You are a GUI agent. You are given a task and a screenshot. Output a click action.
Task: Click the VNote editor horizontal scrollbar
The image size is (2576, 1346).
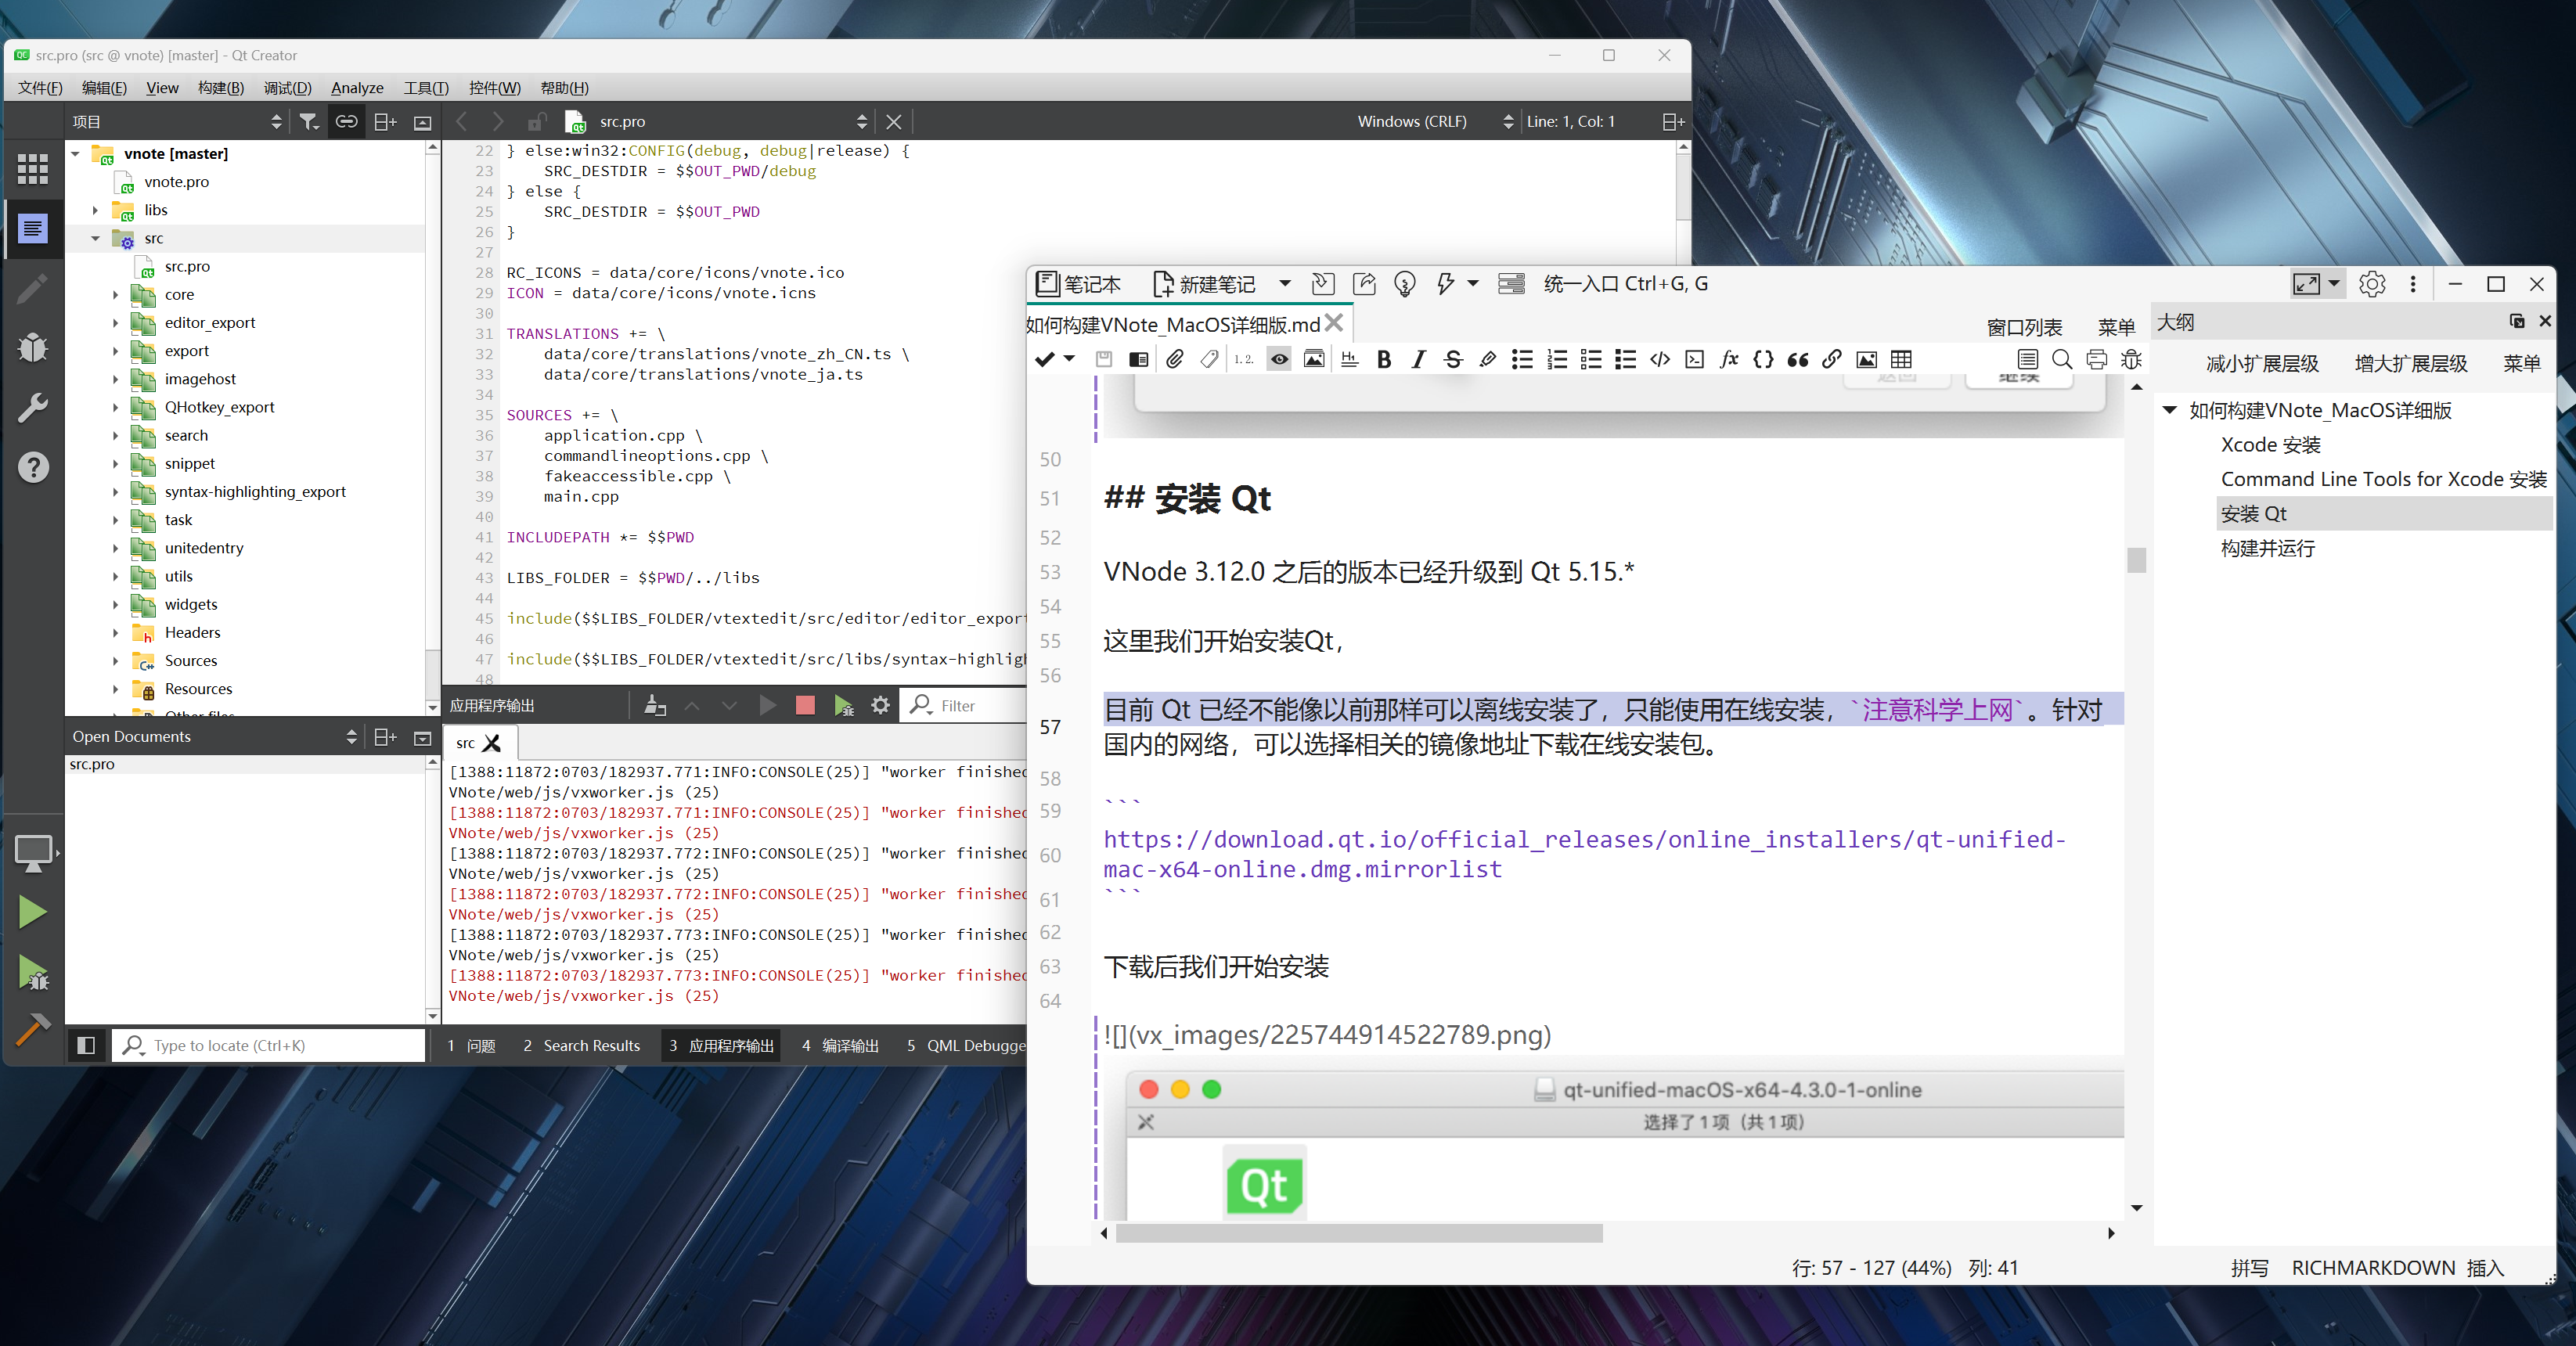click(1358, 1233)
